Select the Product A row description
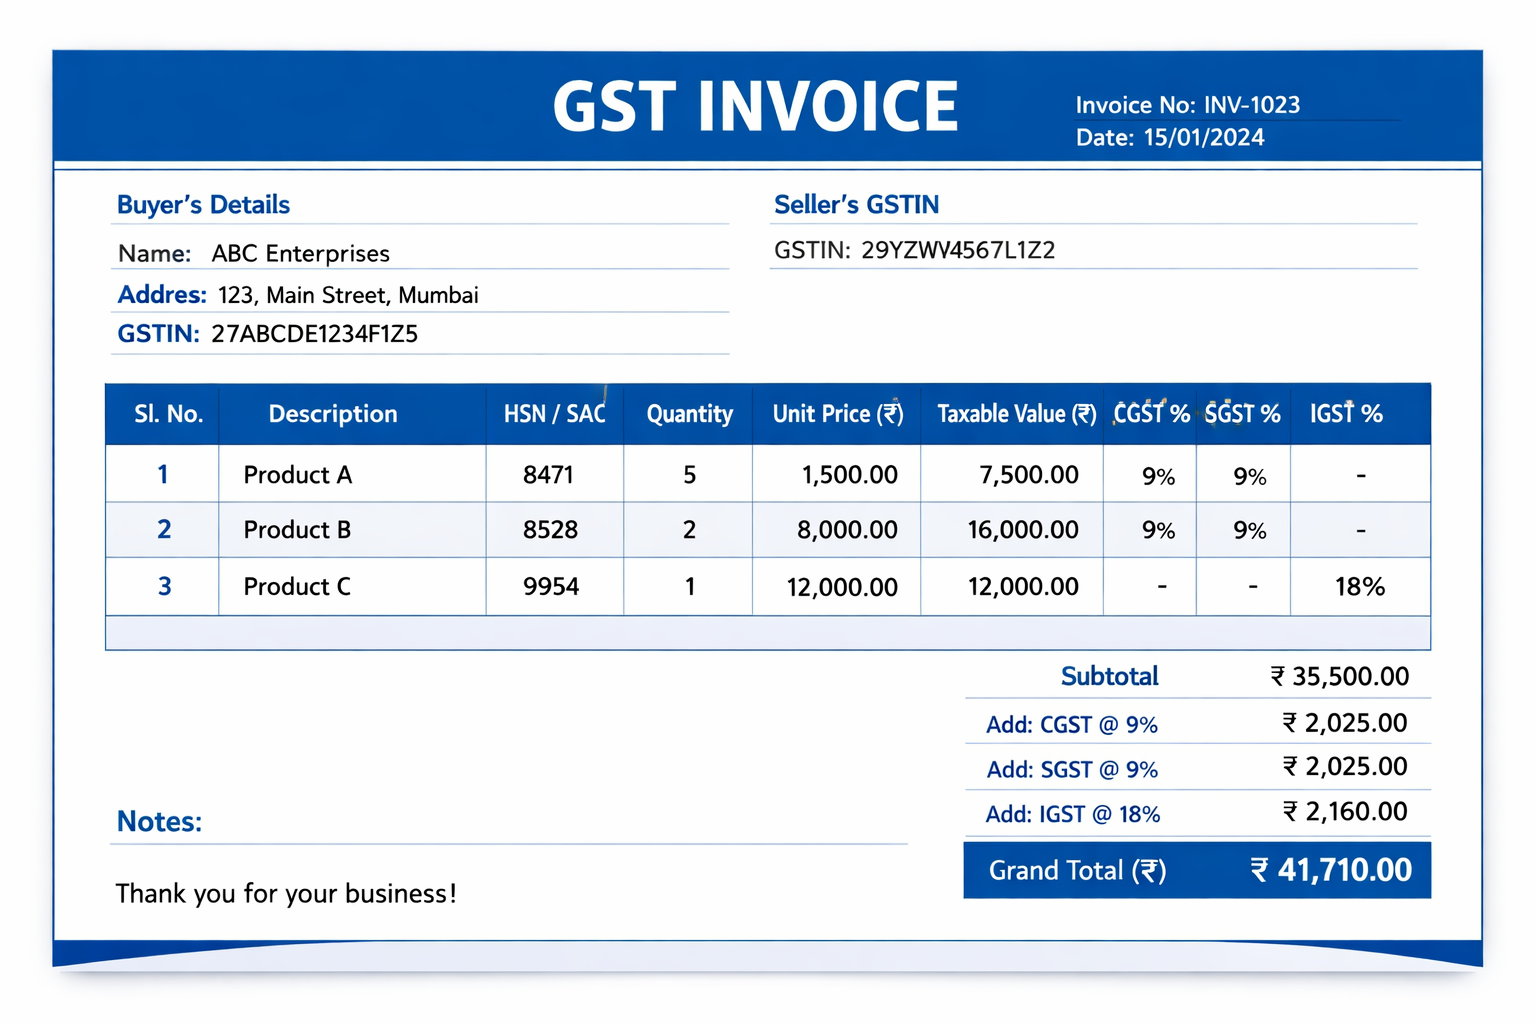Screen dimensions: 1536x1024 [x=297, y=474]
